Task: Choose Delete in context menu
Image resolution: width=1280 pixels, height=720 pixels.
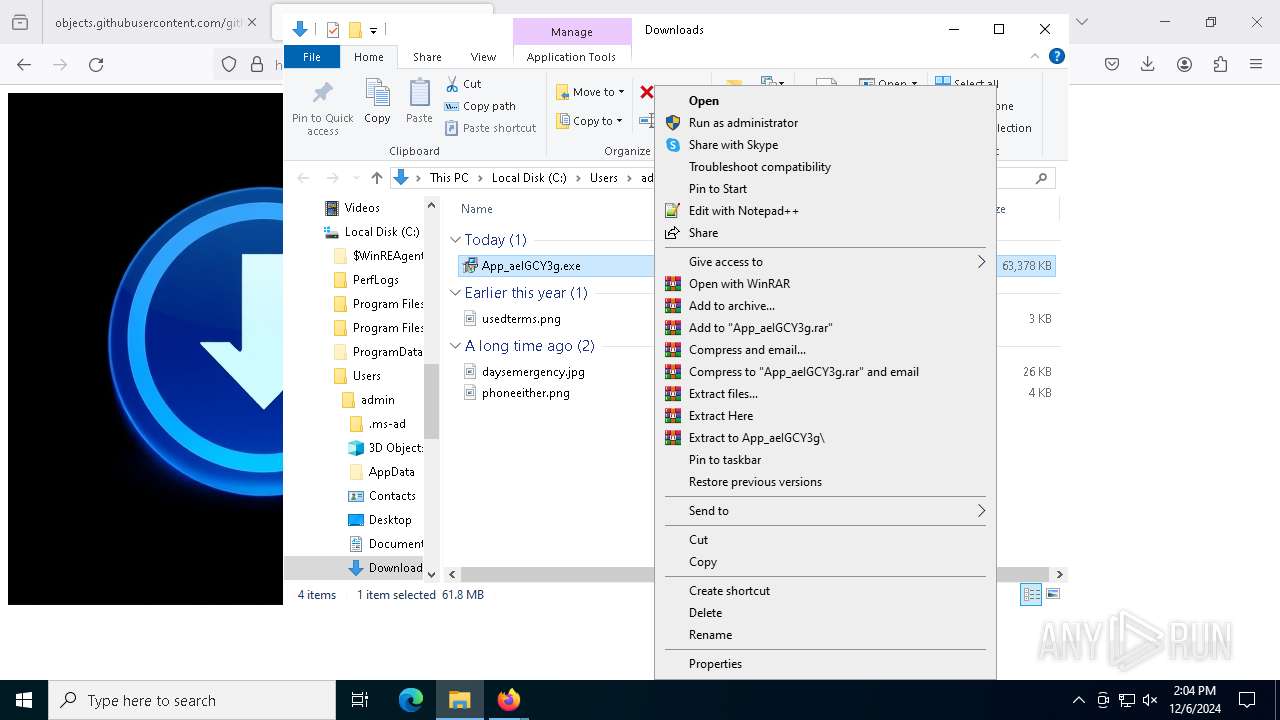Action: tap(705, 613)
